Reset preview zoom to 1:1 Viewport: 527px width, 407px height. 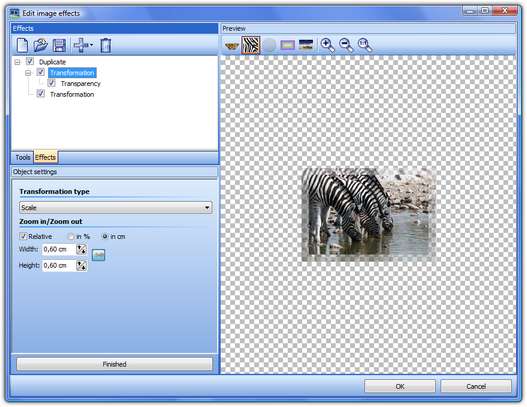pyautogui.click(x=365, y=45)
